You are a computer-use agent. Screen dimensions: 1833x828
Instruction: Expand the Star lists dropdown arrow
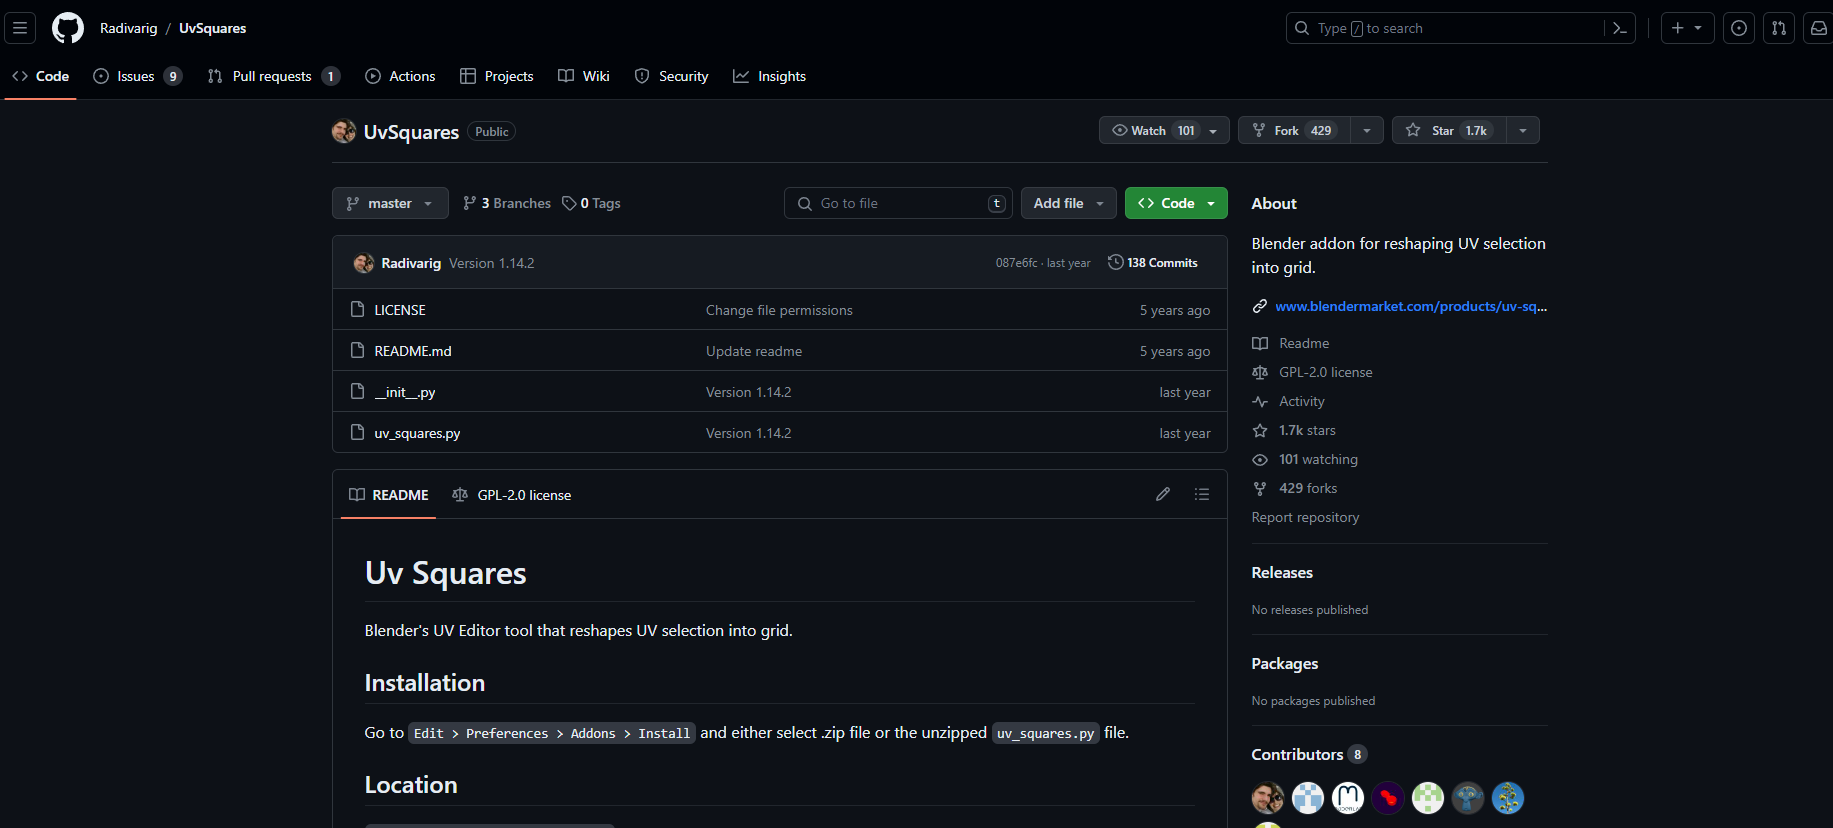point(1523,131)
